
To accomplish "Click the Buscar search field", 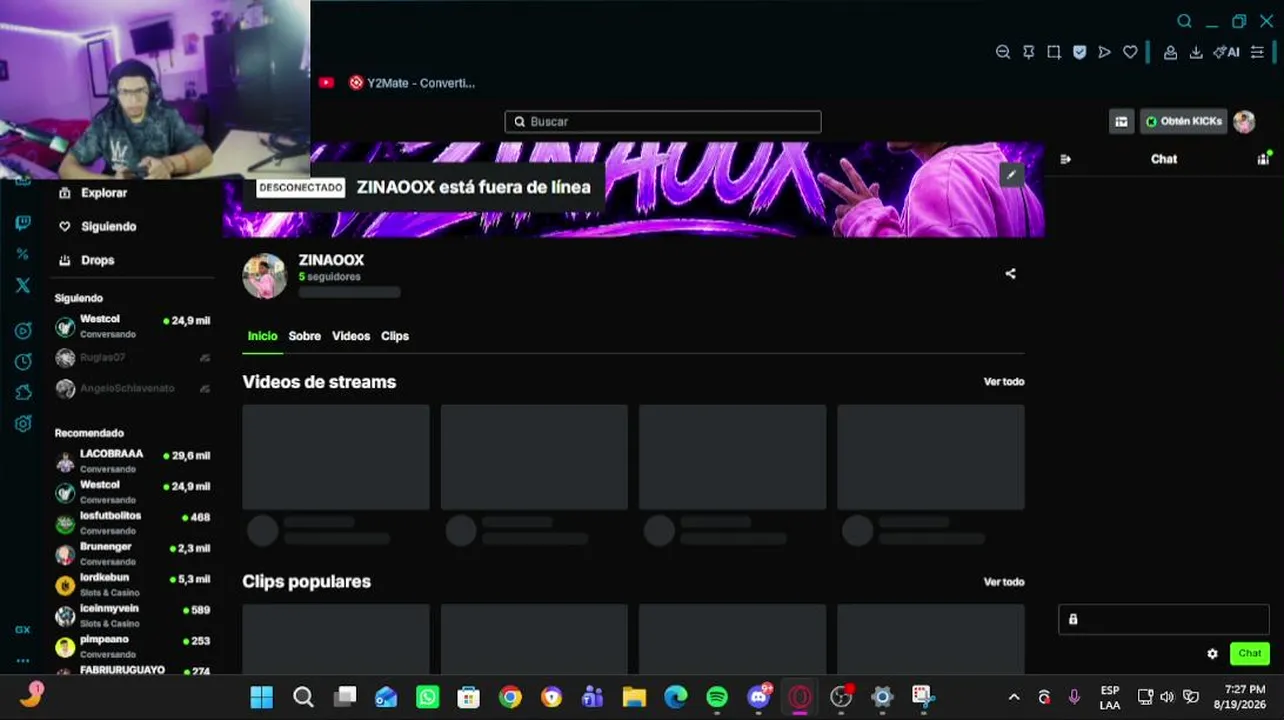I will pos(663,121).
